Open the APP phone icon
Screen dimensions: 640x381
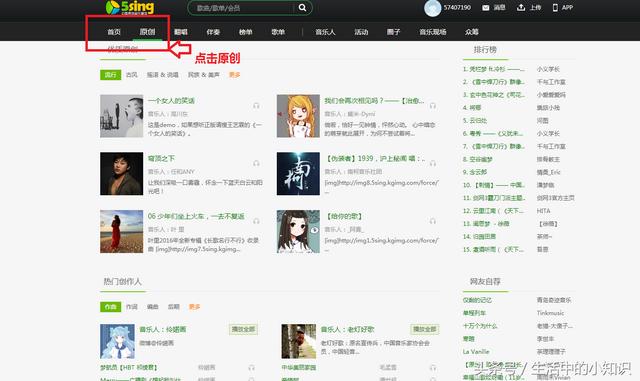click(555, 7)
